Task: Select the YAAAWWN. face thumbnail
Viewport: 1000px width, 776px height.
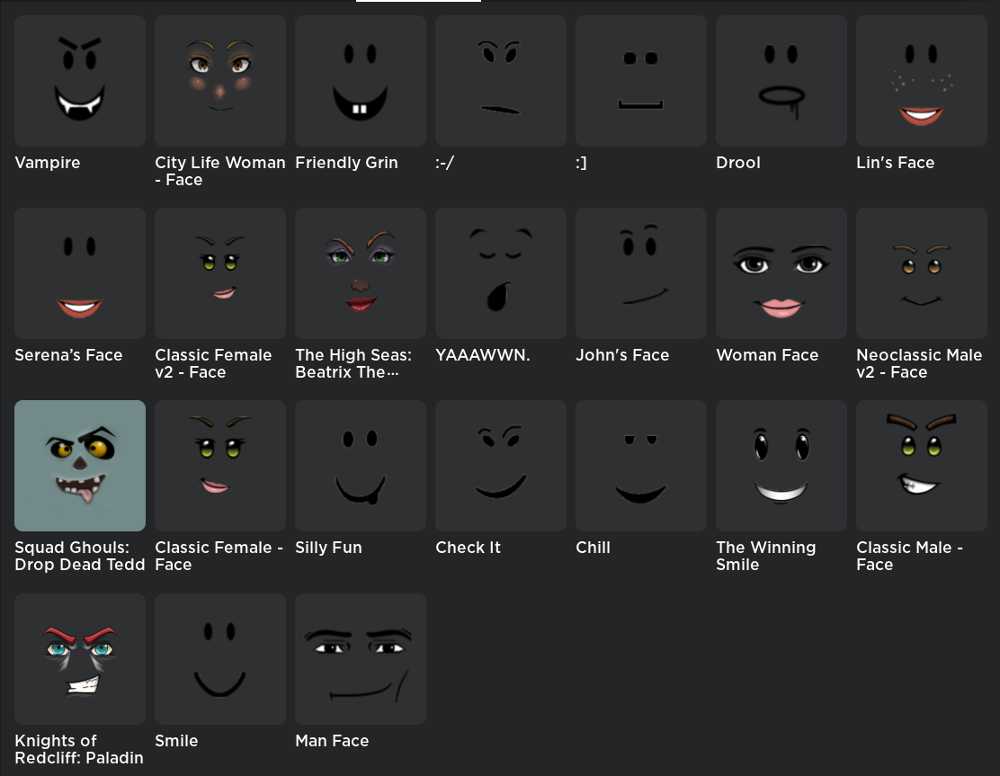Action: tap(501, 274)
